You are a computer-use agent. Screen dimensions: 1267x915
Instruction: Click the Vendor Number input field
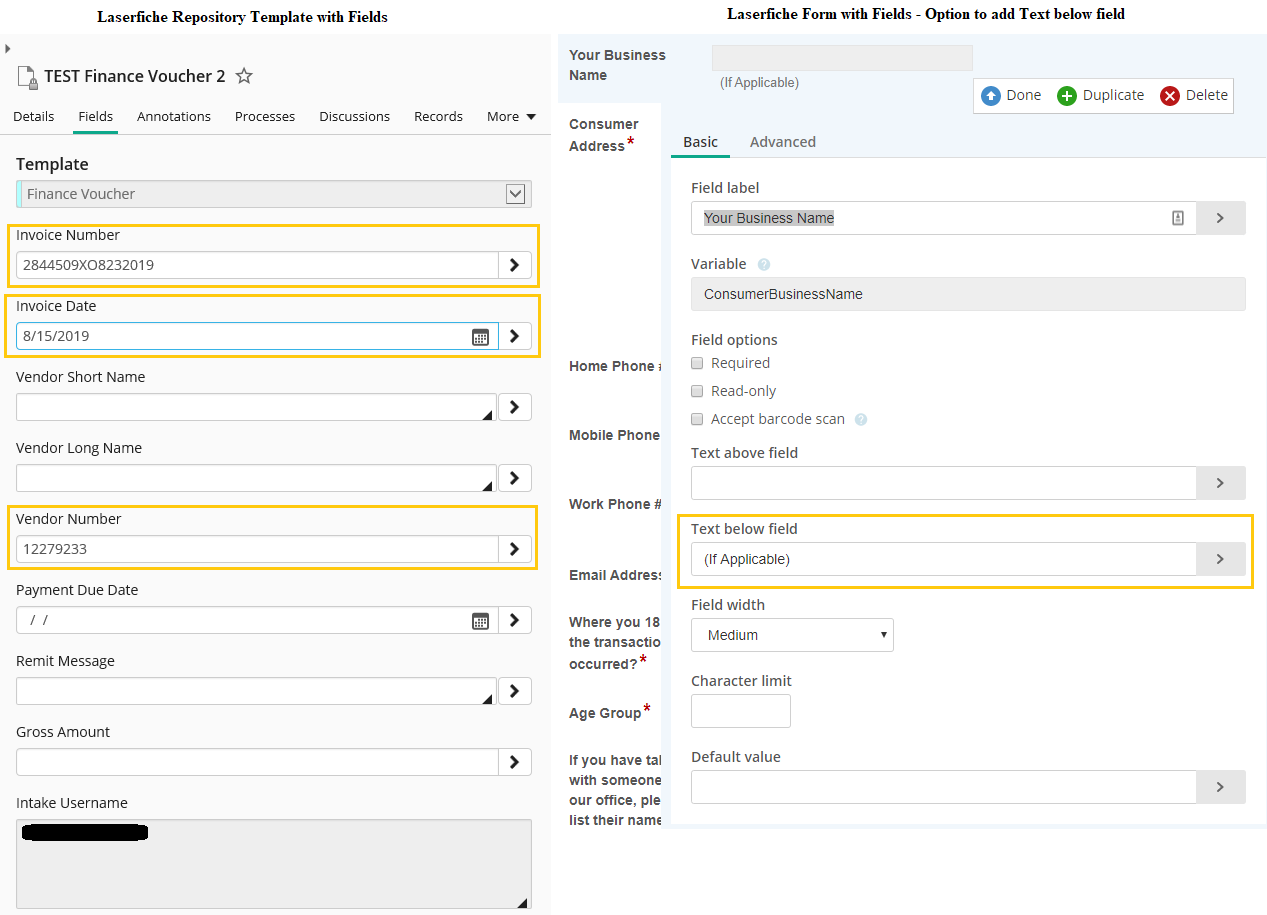point(257,549)
